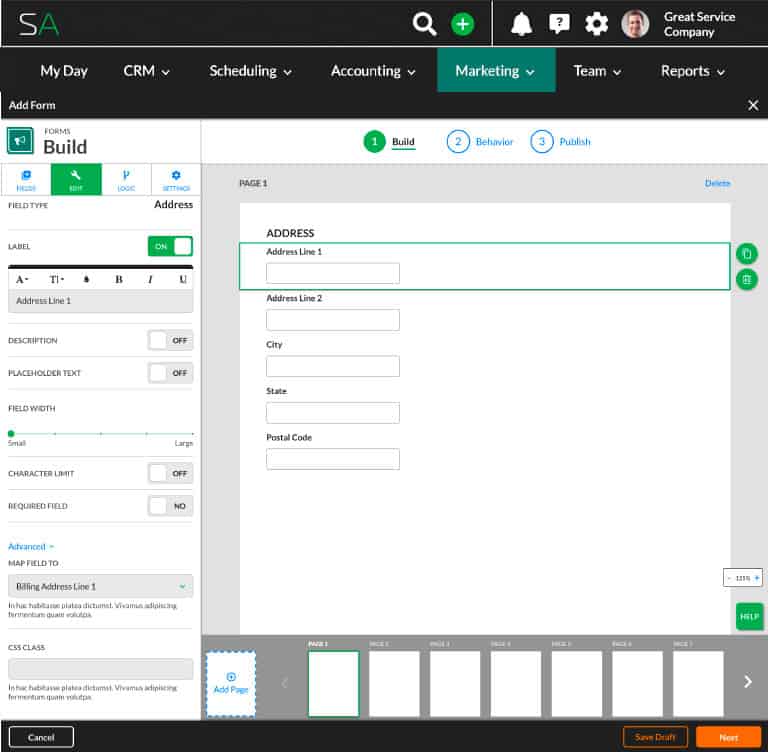Open the search magnifier in header
This screenshot has height=752, width=768.
425,24
